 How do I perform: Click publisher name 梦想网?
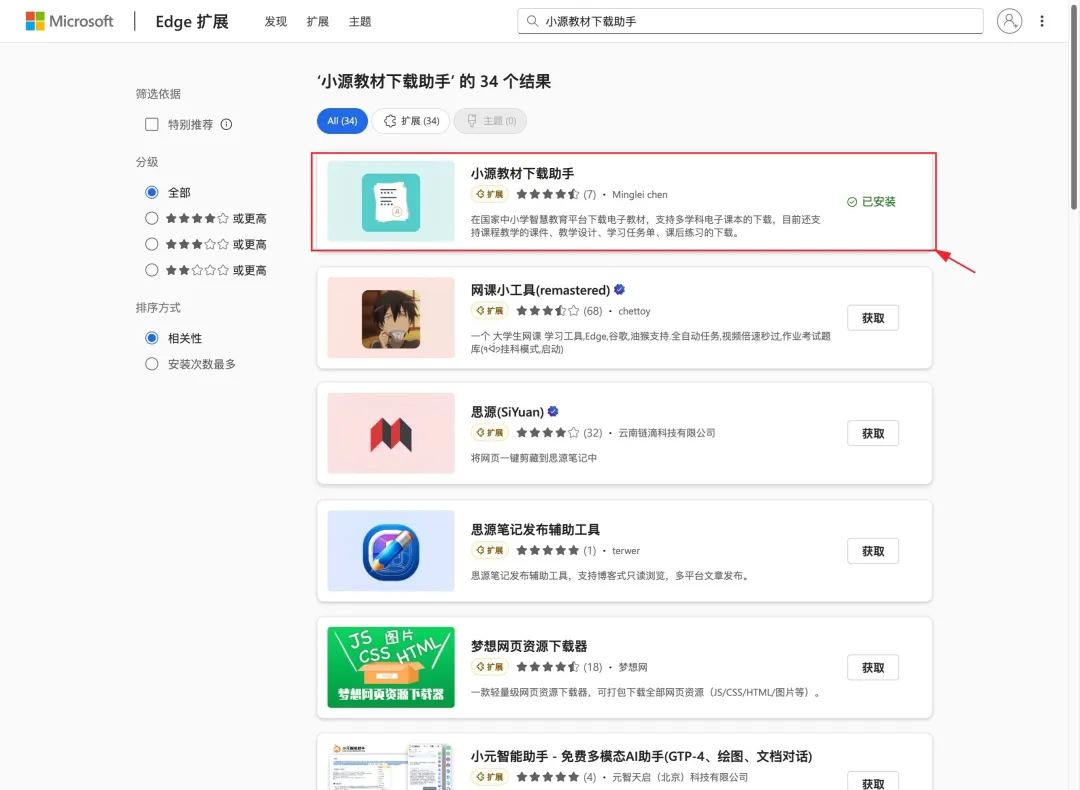632,667
